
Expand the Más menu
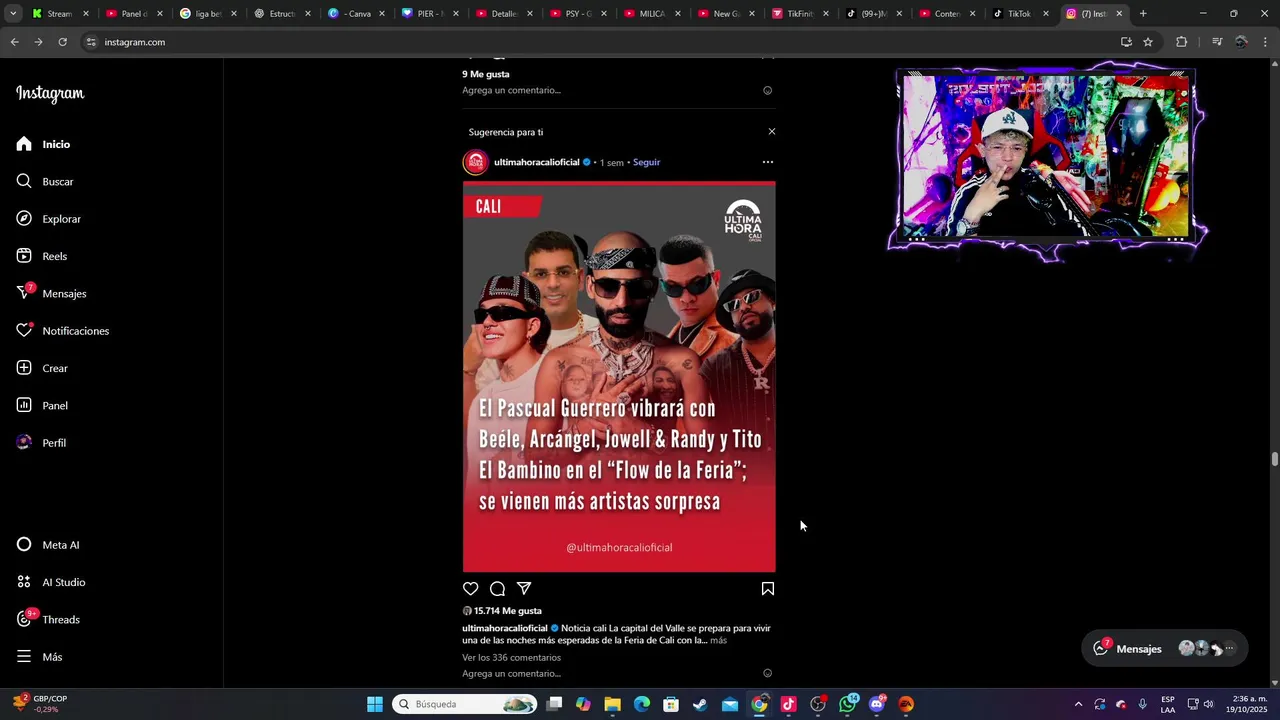point(39,657)
